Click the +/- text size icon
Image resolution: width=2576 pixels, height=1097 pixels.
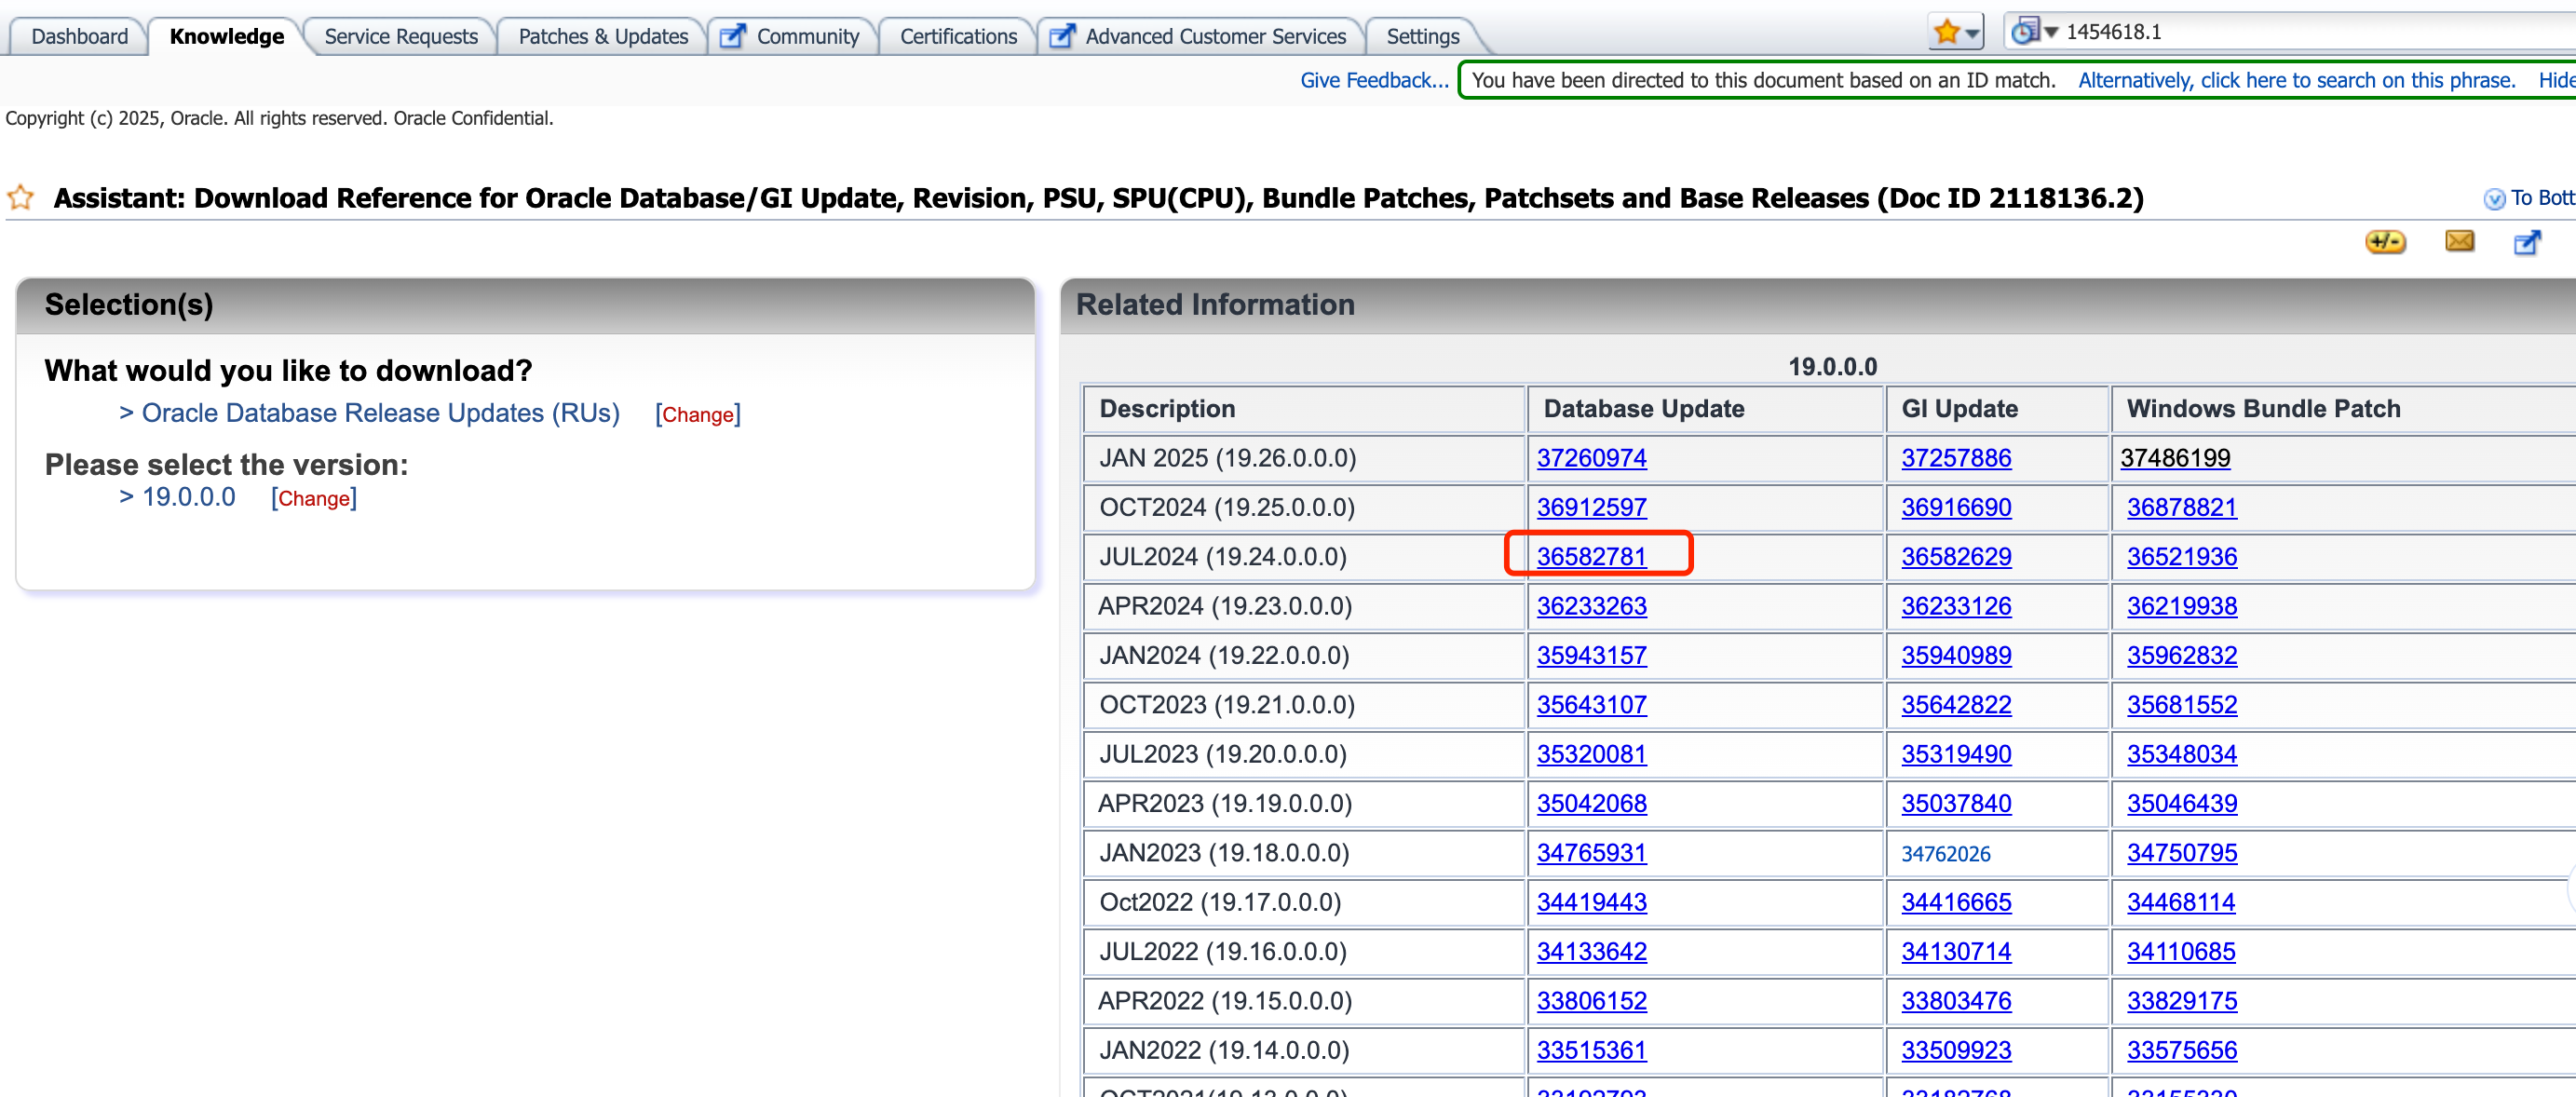pos(2385,242)
